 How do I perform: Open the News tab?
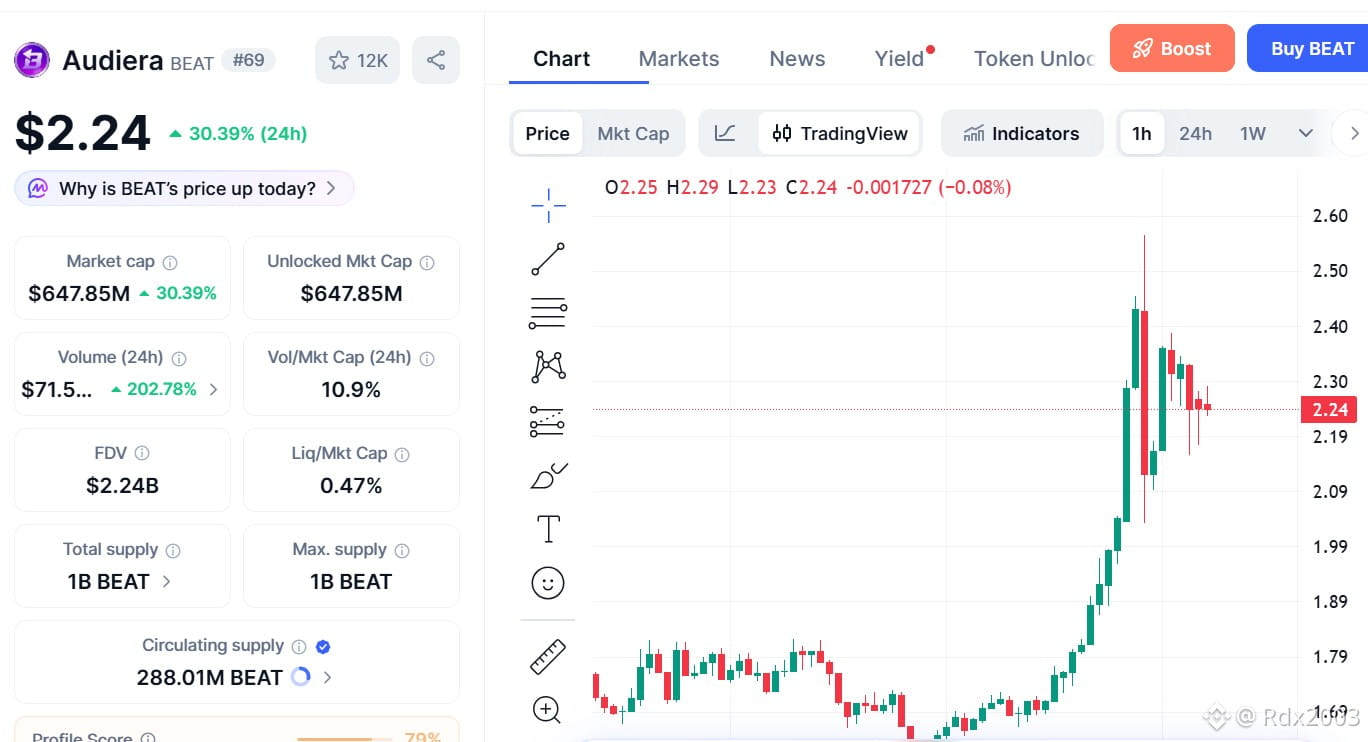[x=797, y=59]
